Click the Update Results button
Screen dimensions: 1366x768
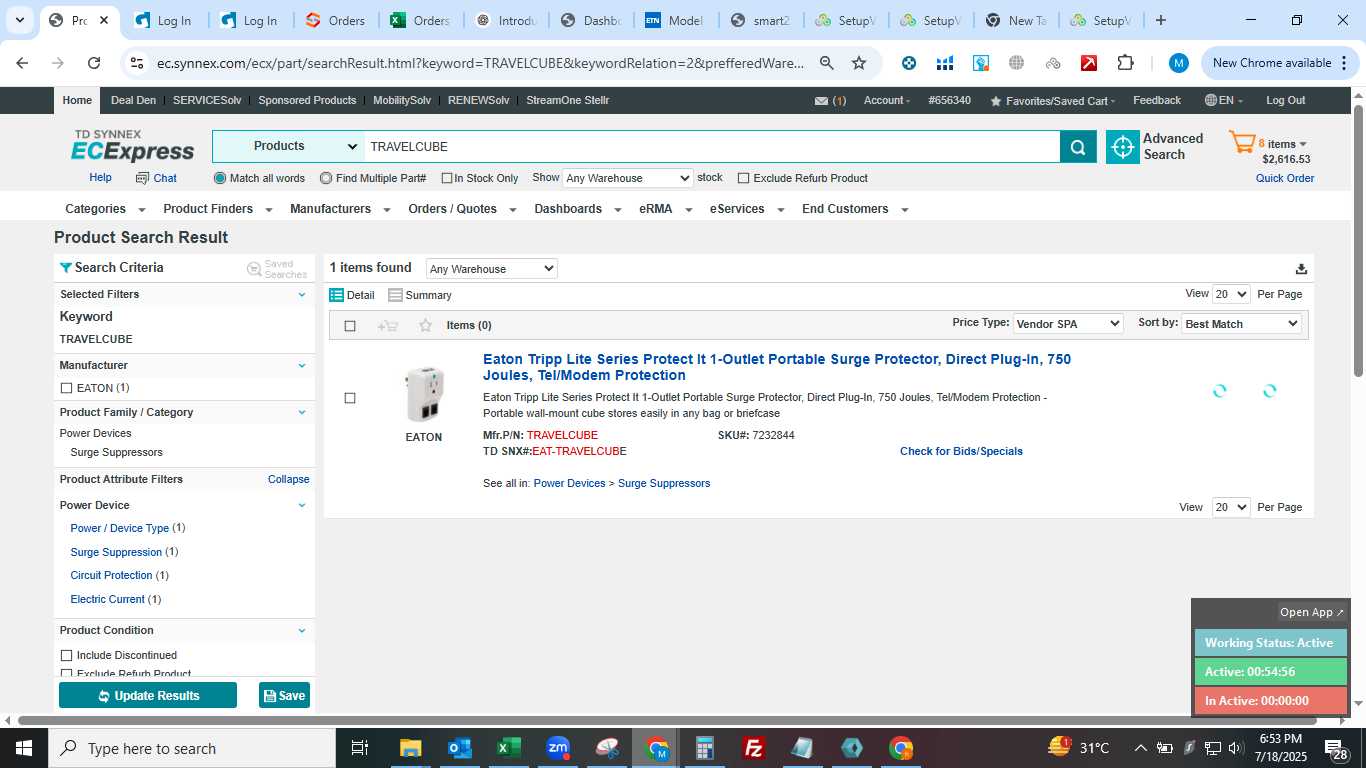pyautogui.click(x=148, y=695)
